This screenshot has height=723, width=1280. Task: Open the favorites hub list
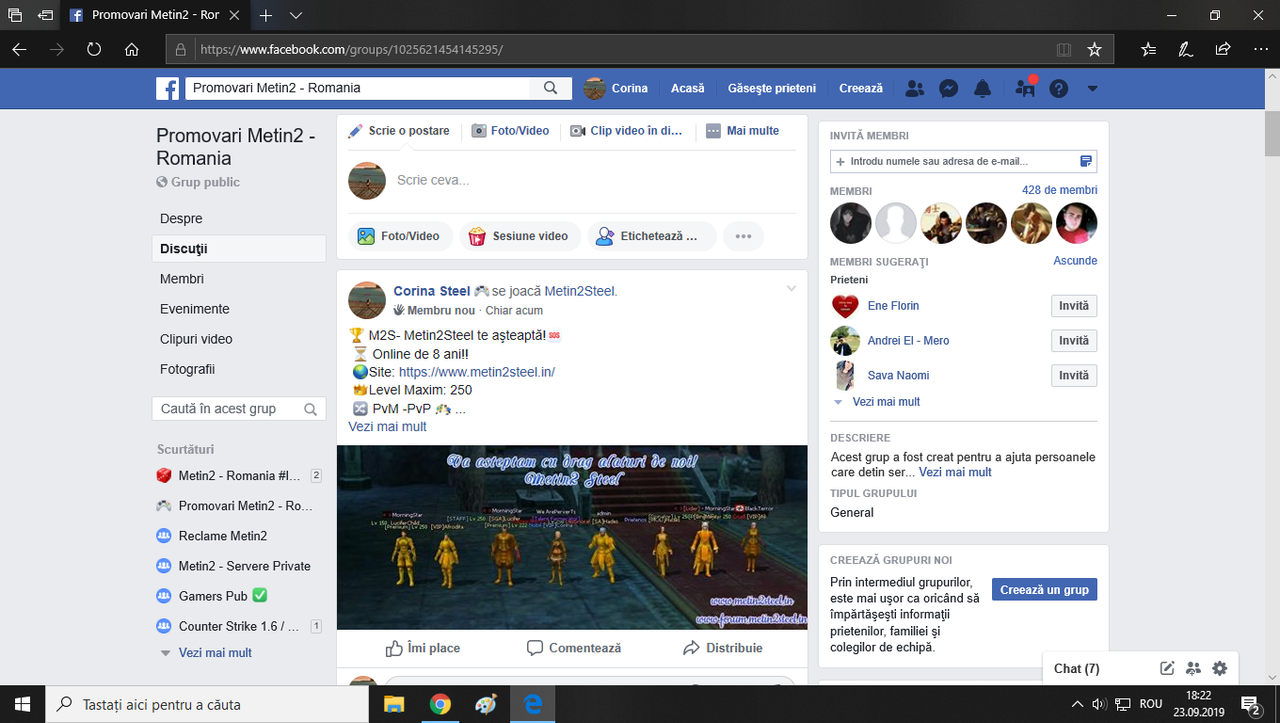1148,49
